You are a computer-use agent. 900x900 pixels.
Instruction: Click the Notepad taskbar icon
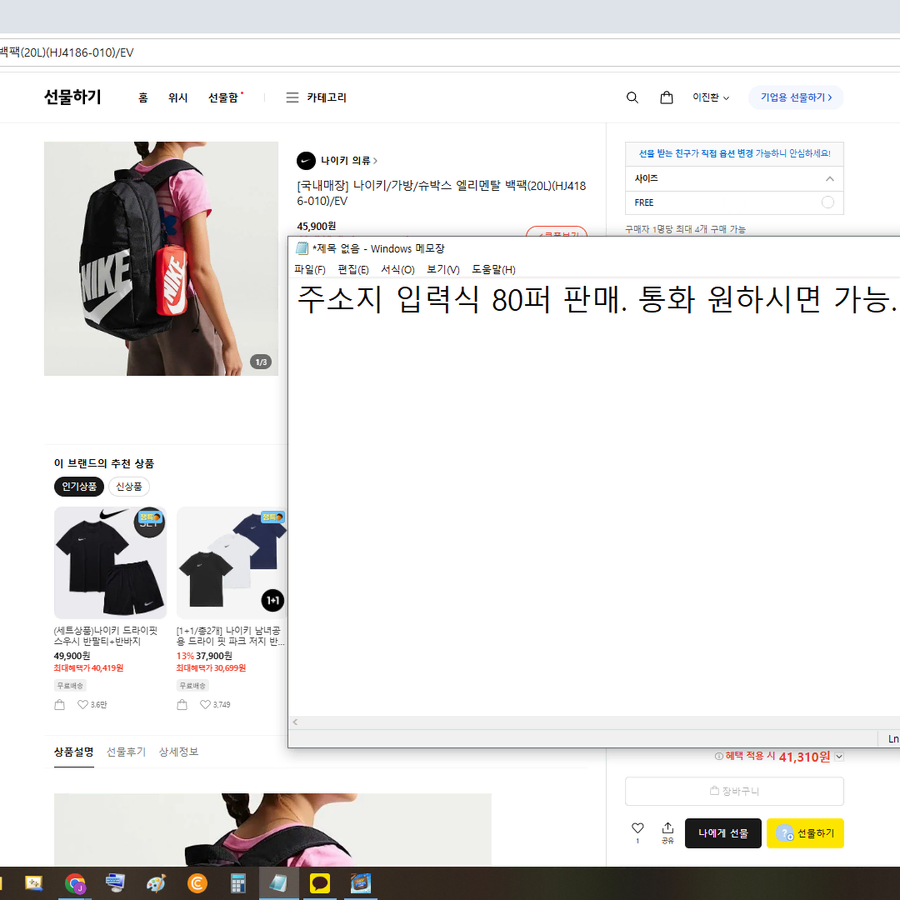click(x=279, y=883)
